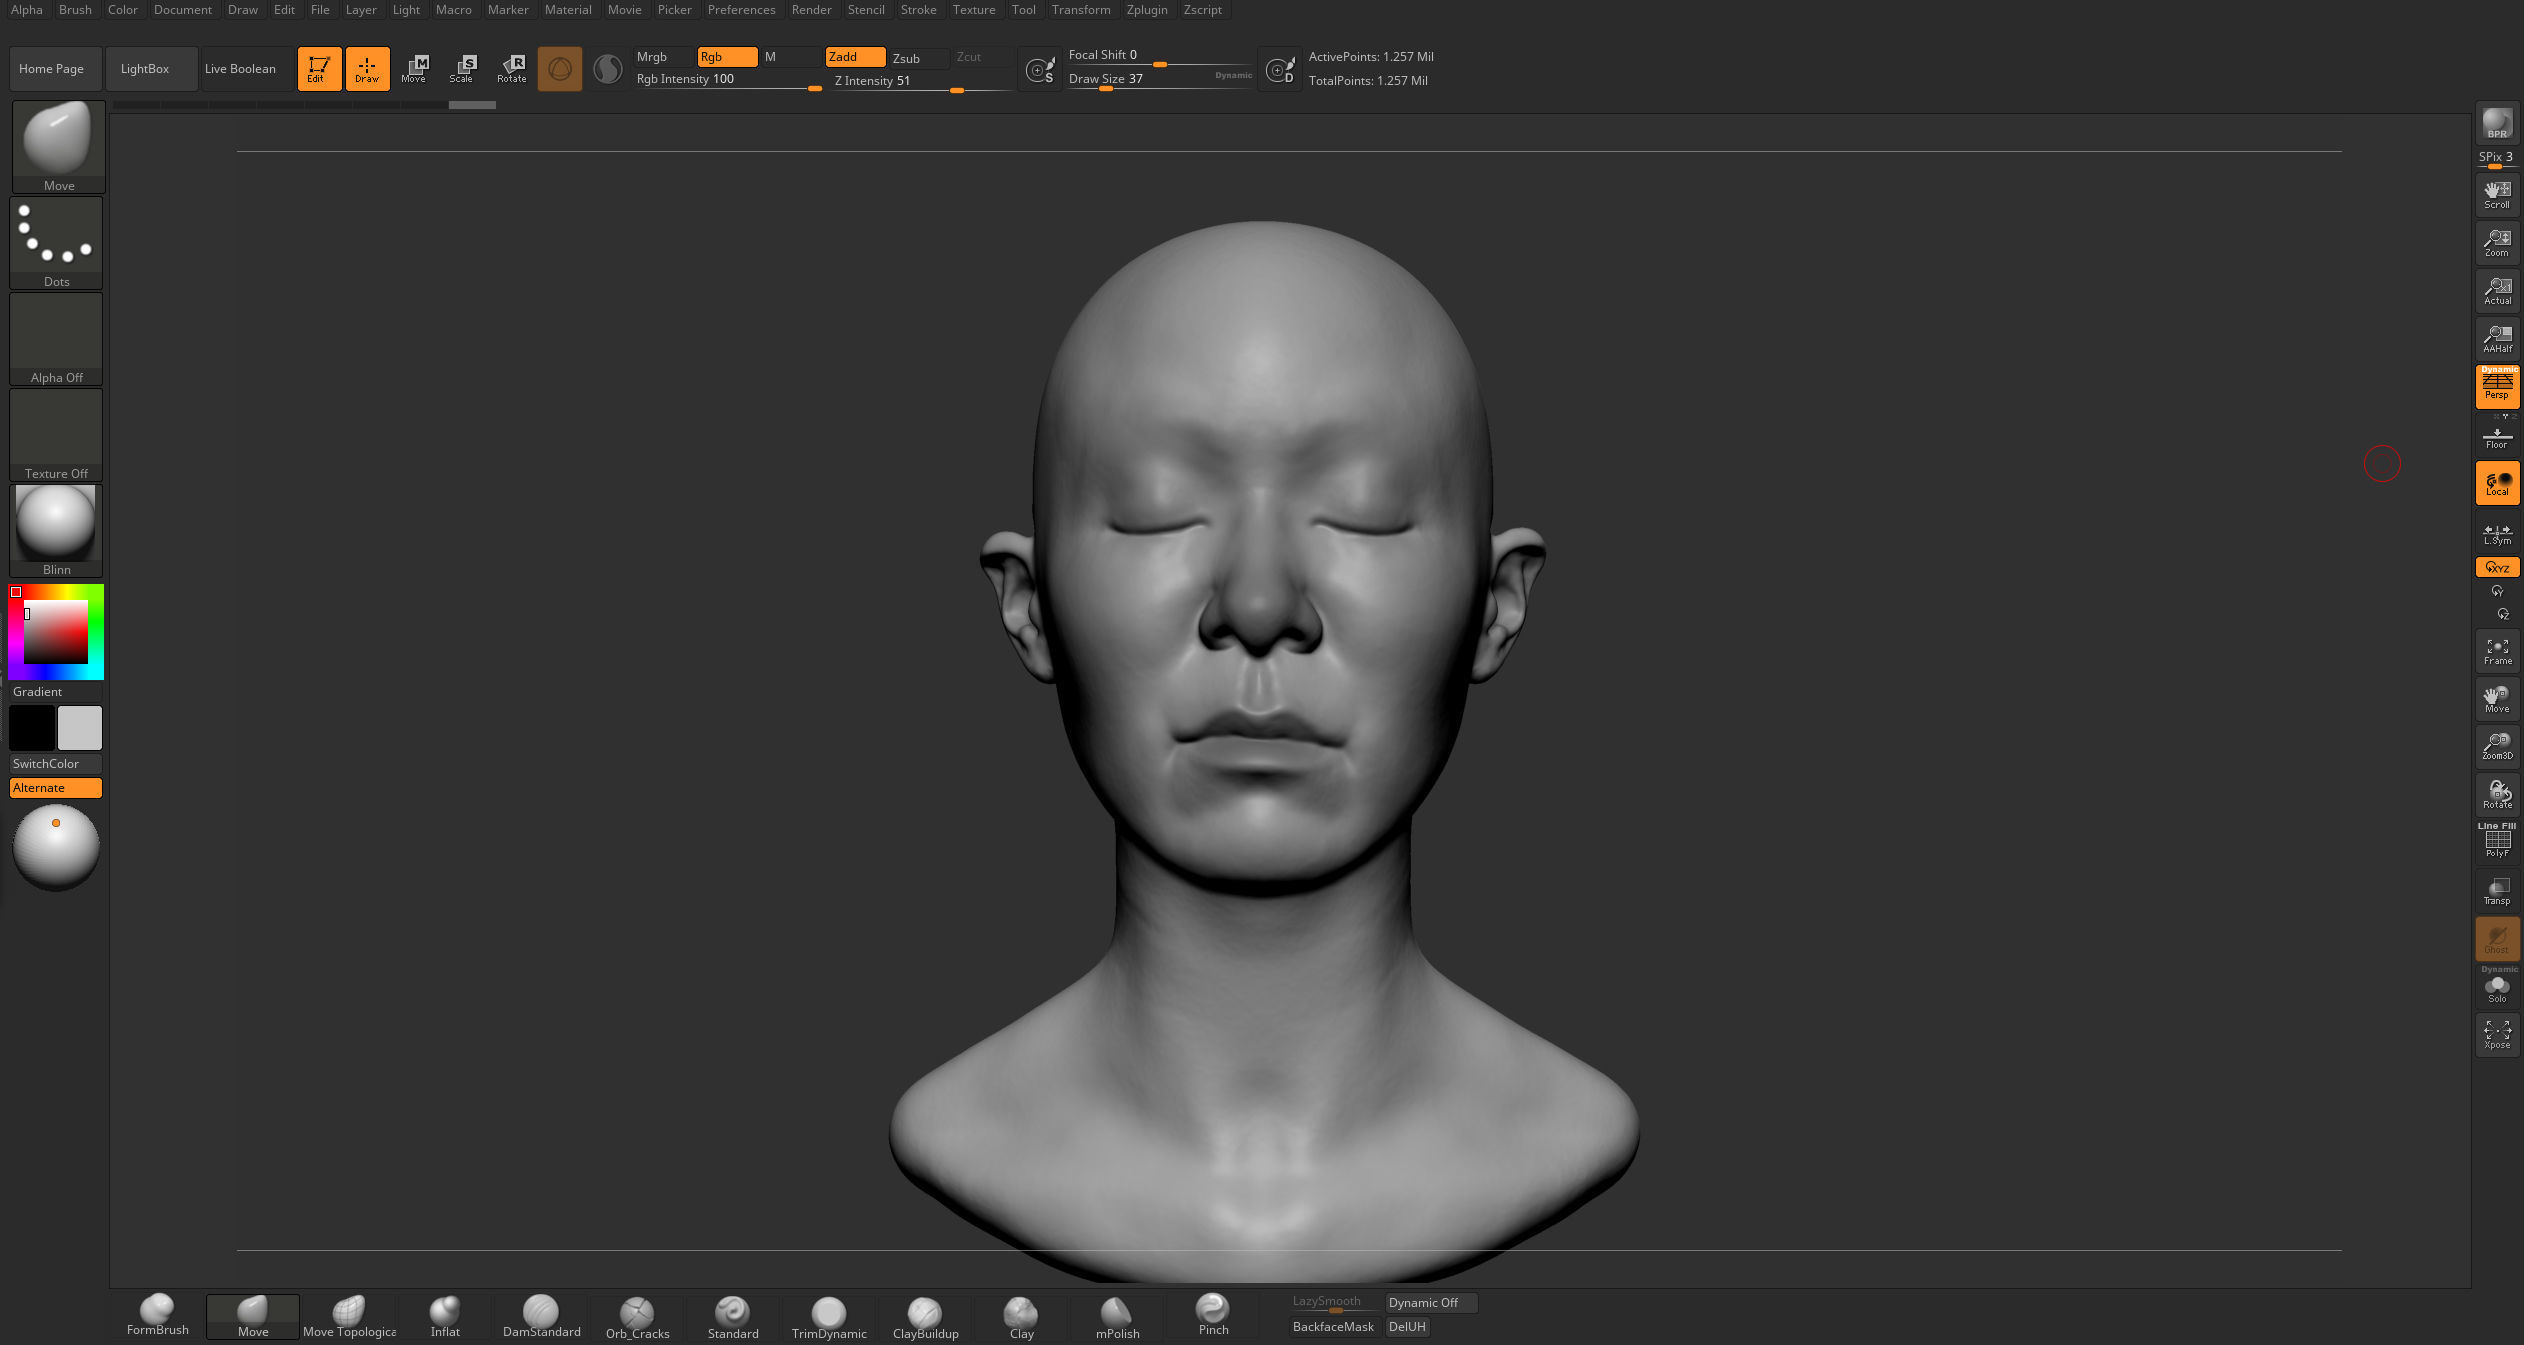Click the Xpose icon
Image resolution: width=2524 pixels, height=1345 pixels.
pos(2497,1035)
